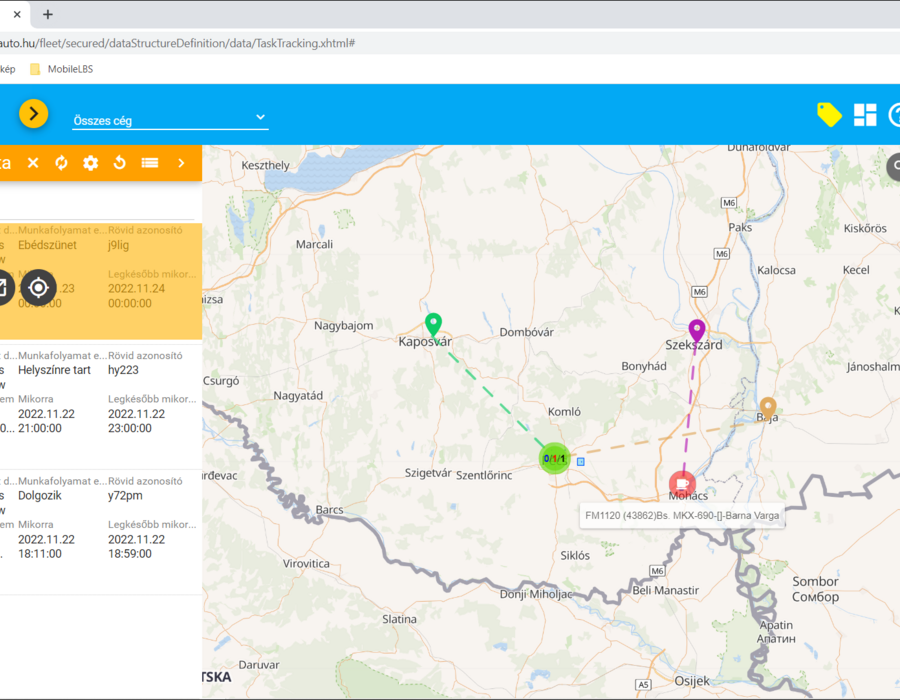Screen dimensions: 900x700
Task: Click short identifier j9lig
Action: [x=118, y=246]
